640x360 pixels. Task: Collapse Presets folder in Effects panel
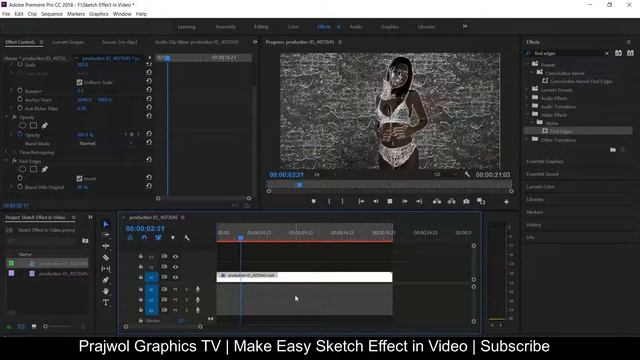[527, 64]
